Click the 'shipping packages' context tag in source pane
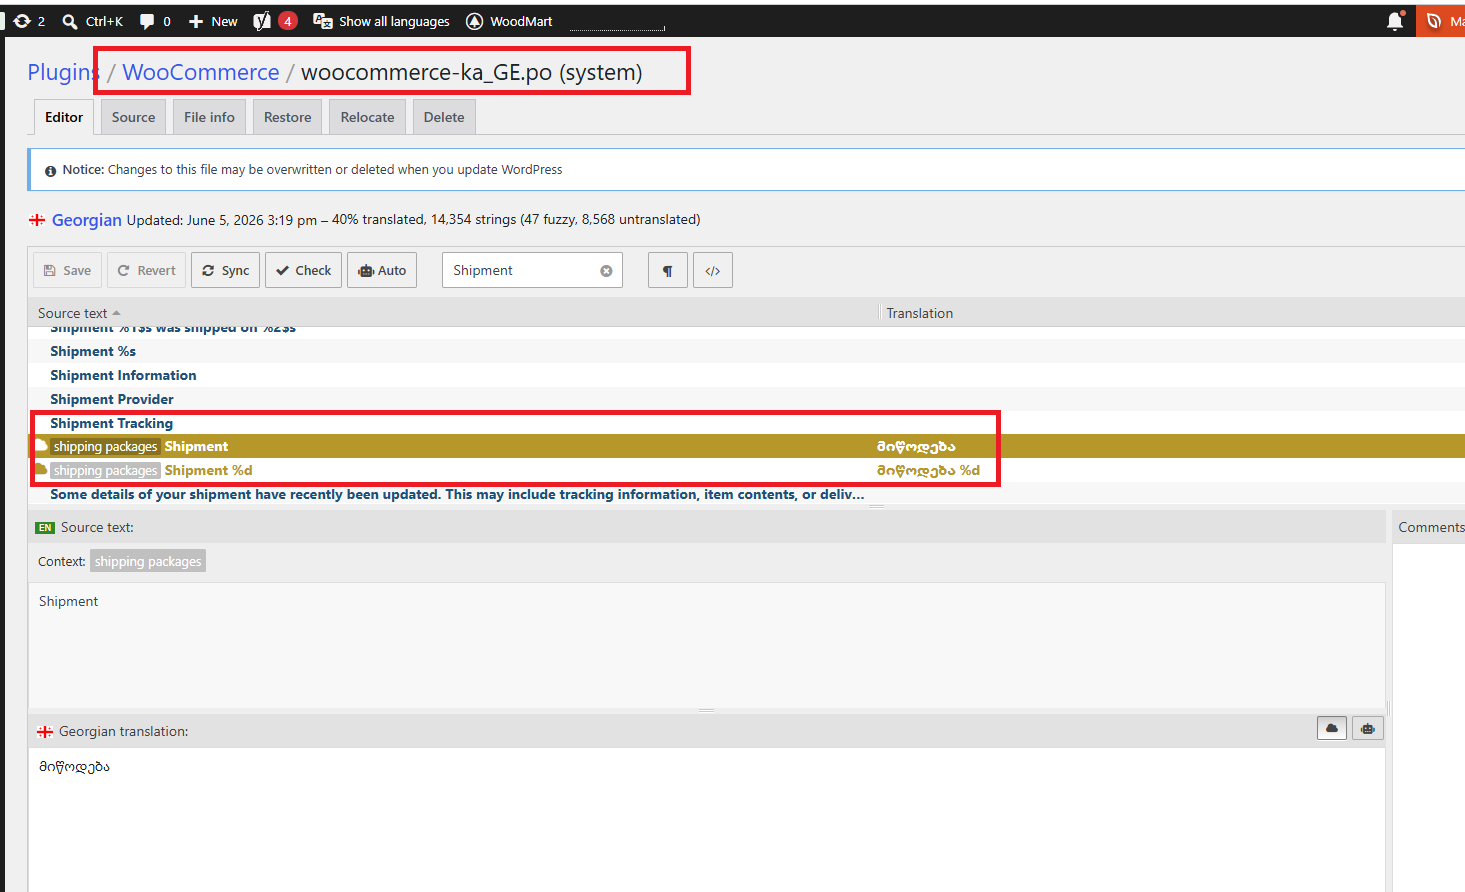 (x=148, y=561)
